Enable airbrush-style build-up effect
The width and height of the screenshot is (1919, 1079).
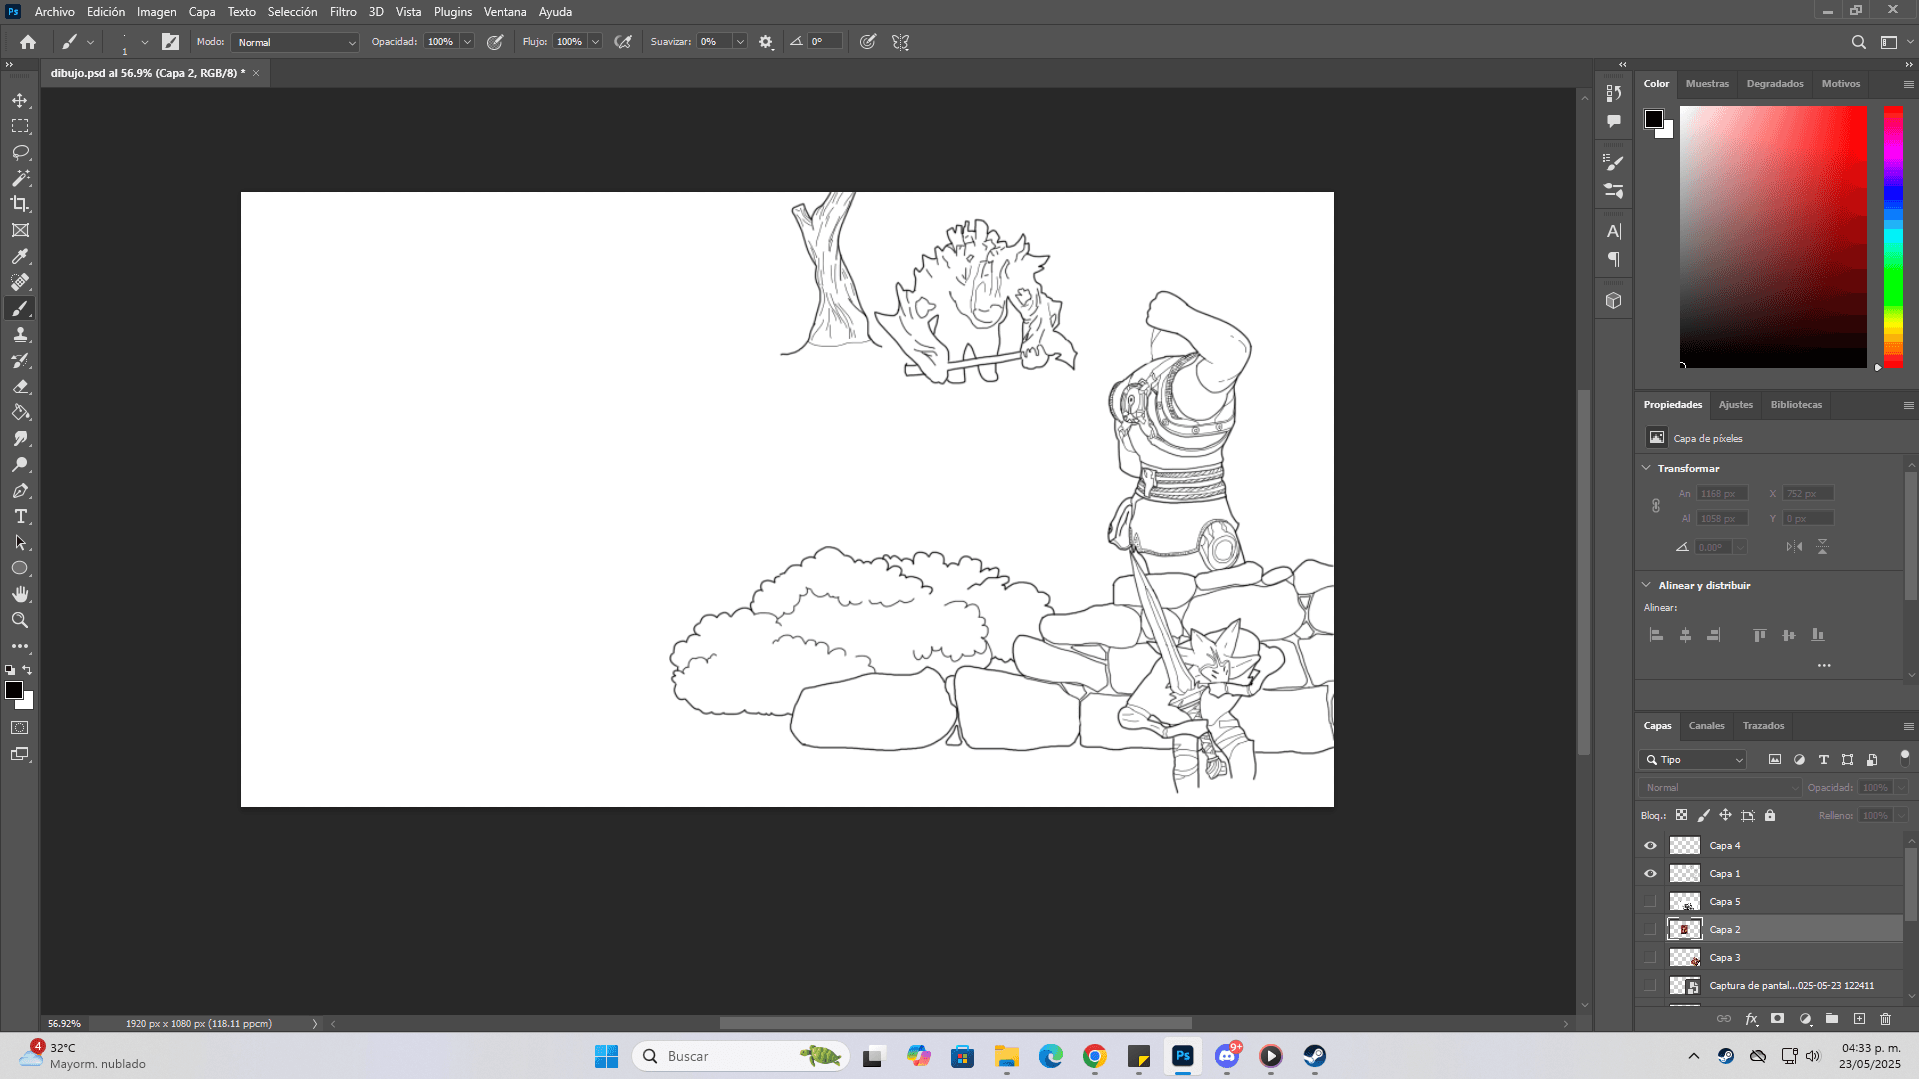[623, 42]
